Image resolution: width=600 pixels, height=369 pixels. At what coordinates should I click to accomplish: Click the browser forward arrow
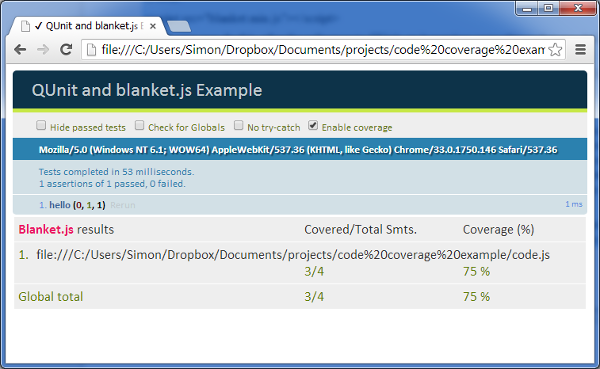click(43, 49)
